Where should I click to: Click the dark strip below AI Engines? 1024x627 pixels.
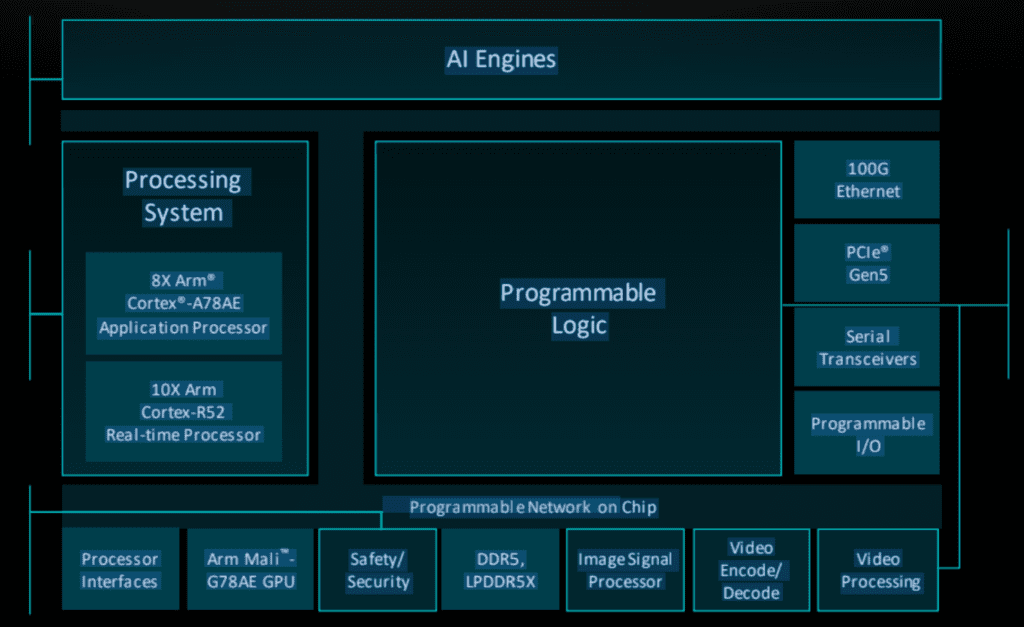(x=500, y=121)
